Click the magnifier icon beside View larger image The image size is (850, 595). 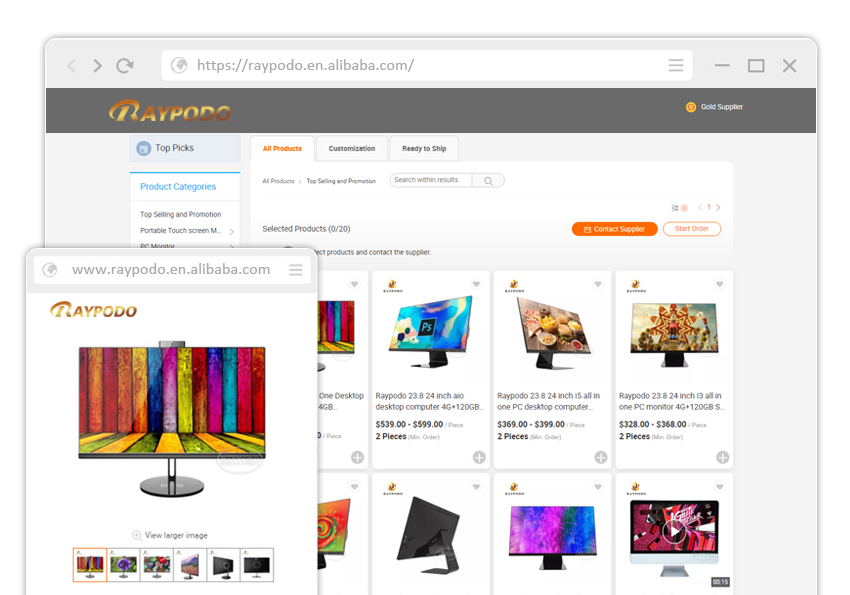(137, 535)
